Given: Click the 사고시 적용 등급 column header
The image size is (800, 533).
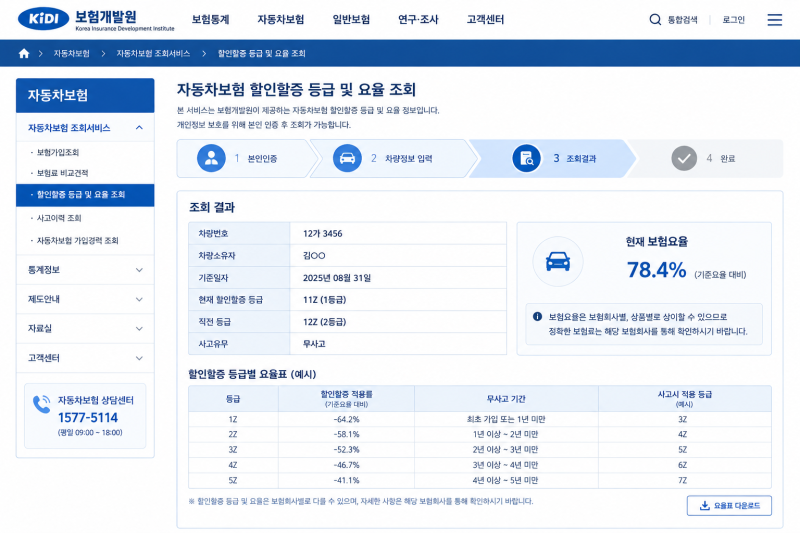Looking at the screenshot, I should 684,398.
